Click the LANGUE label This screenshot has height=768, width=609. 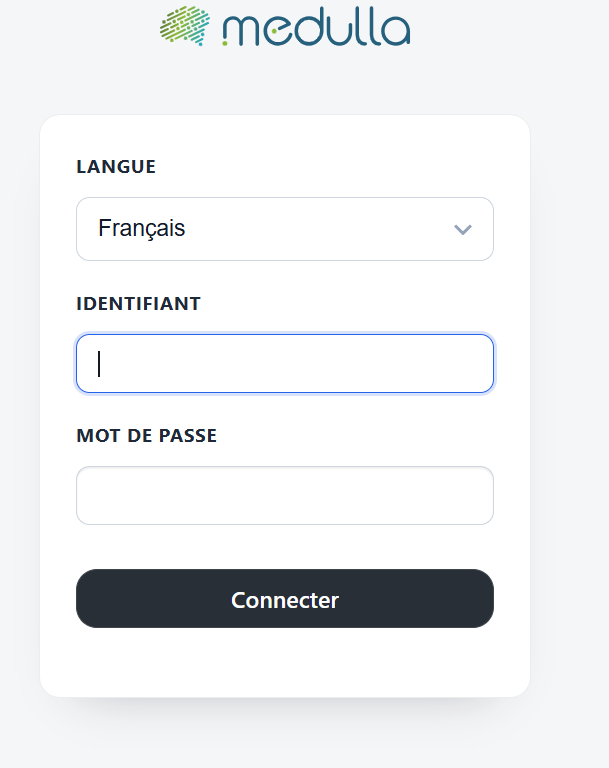click(x=116, y=167)
